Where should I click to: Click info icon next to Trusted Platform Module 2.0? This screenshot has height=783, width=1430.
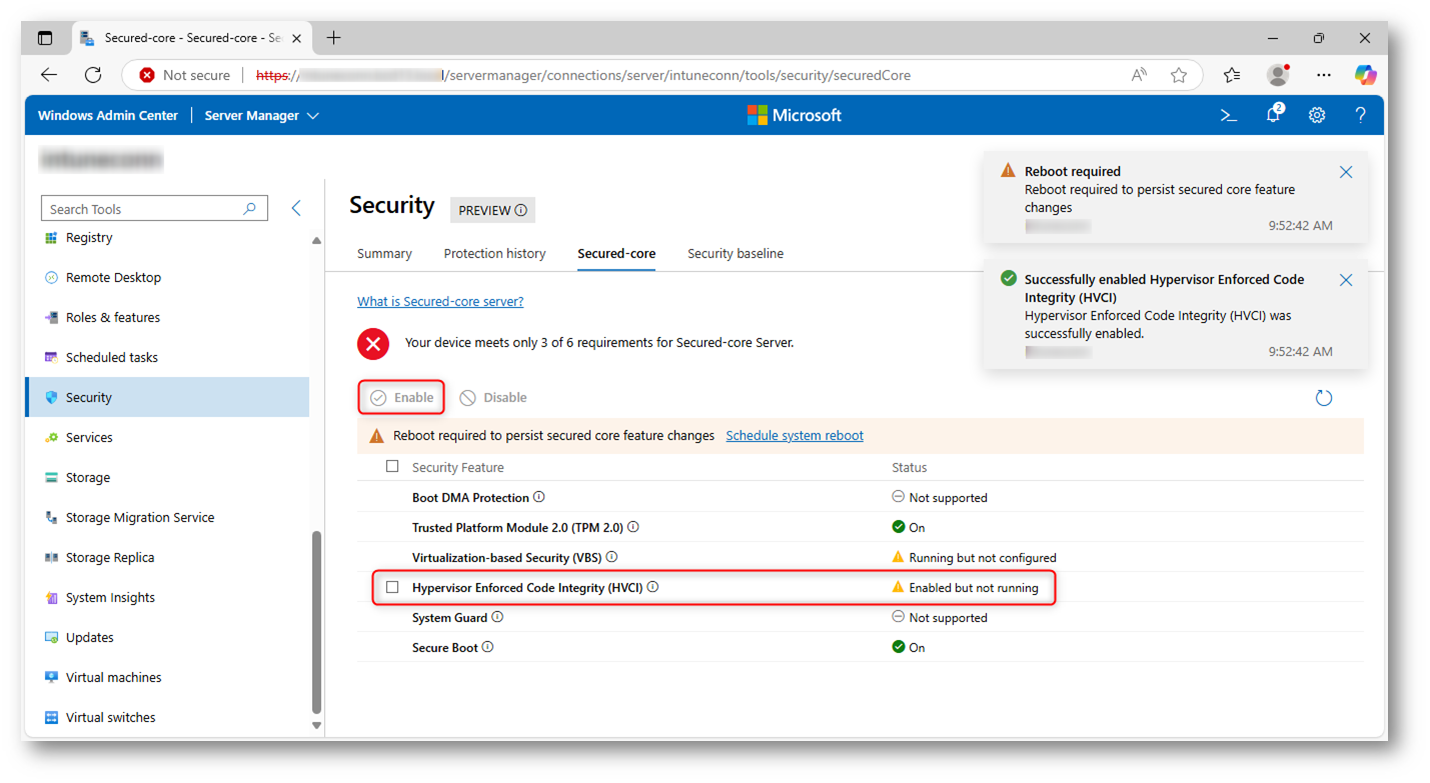(633, 527)
